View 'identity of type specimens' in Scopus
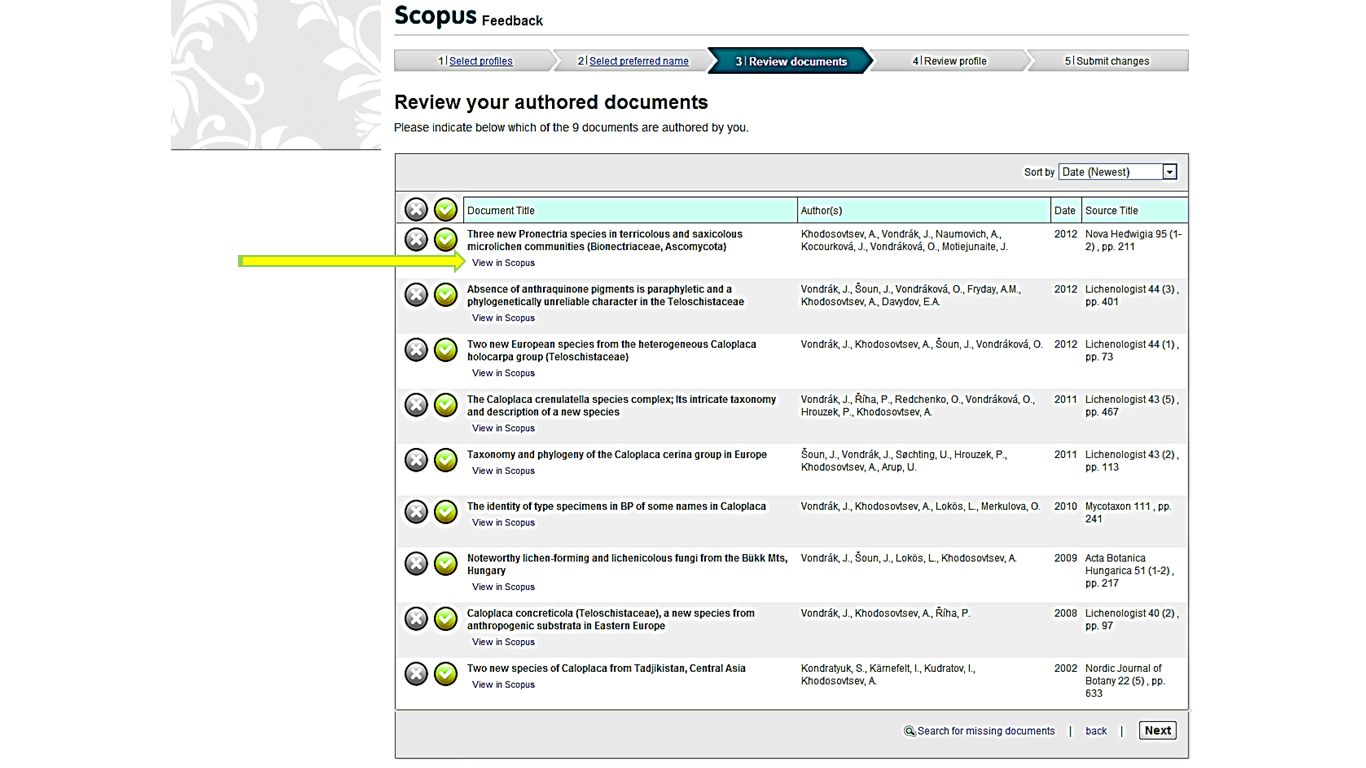 [x=503, y=523]
